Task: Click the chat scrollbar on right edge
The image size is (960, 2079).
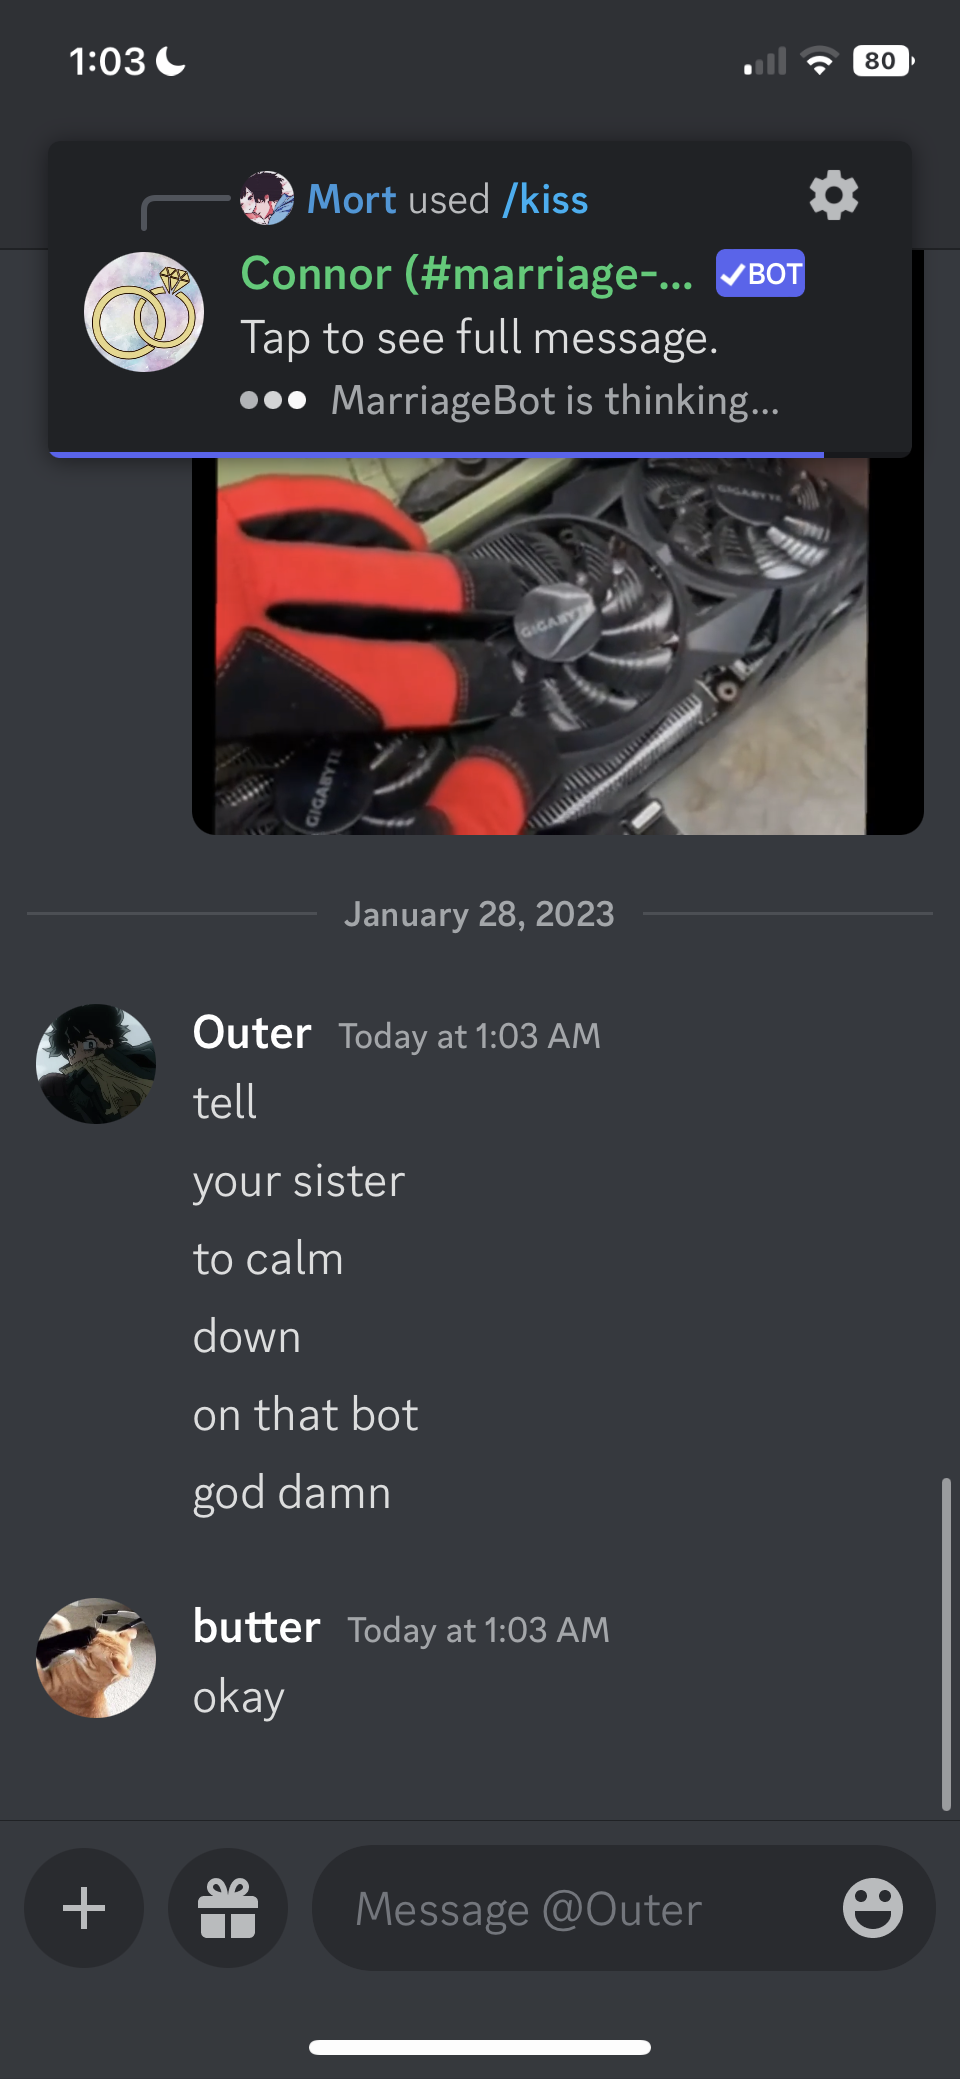Action: point(946,1644)
